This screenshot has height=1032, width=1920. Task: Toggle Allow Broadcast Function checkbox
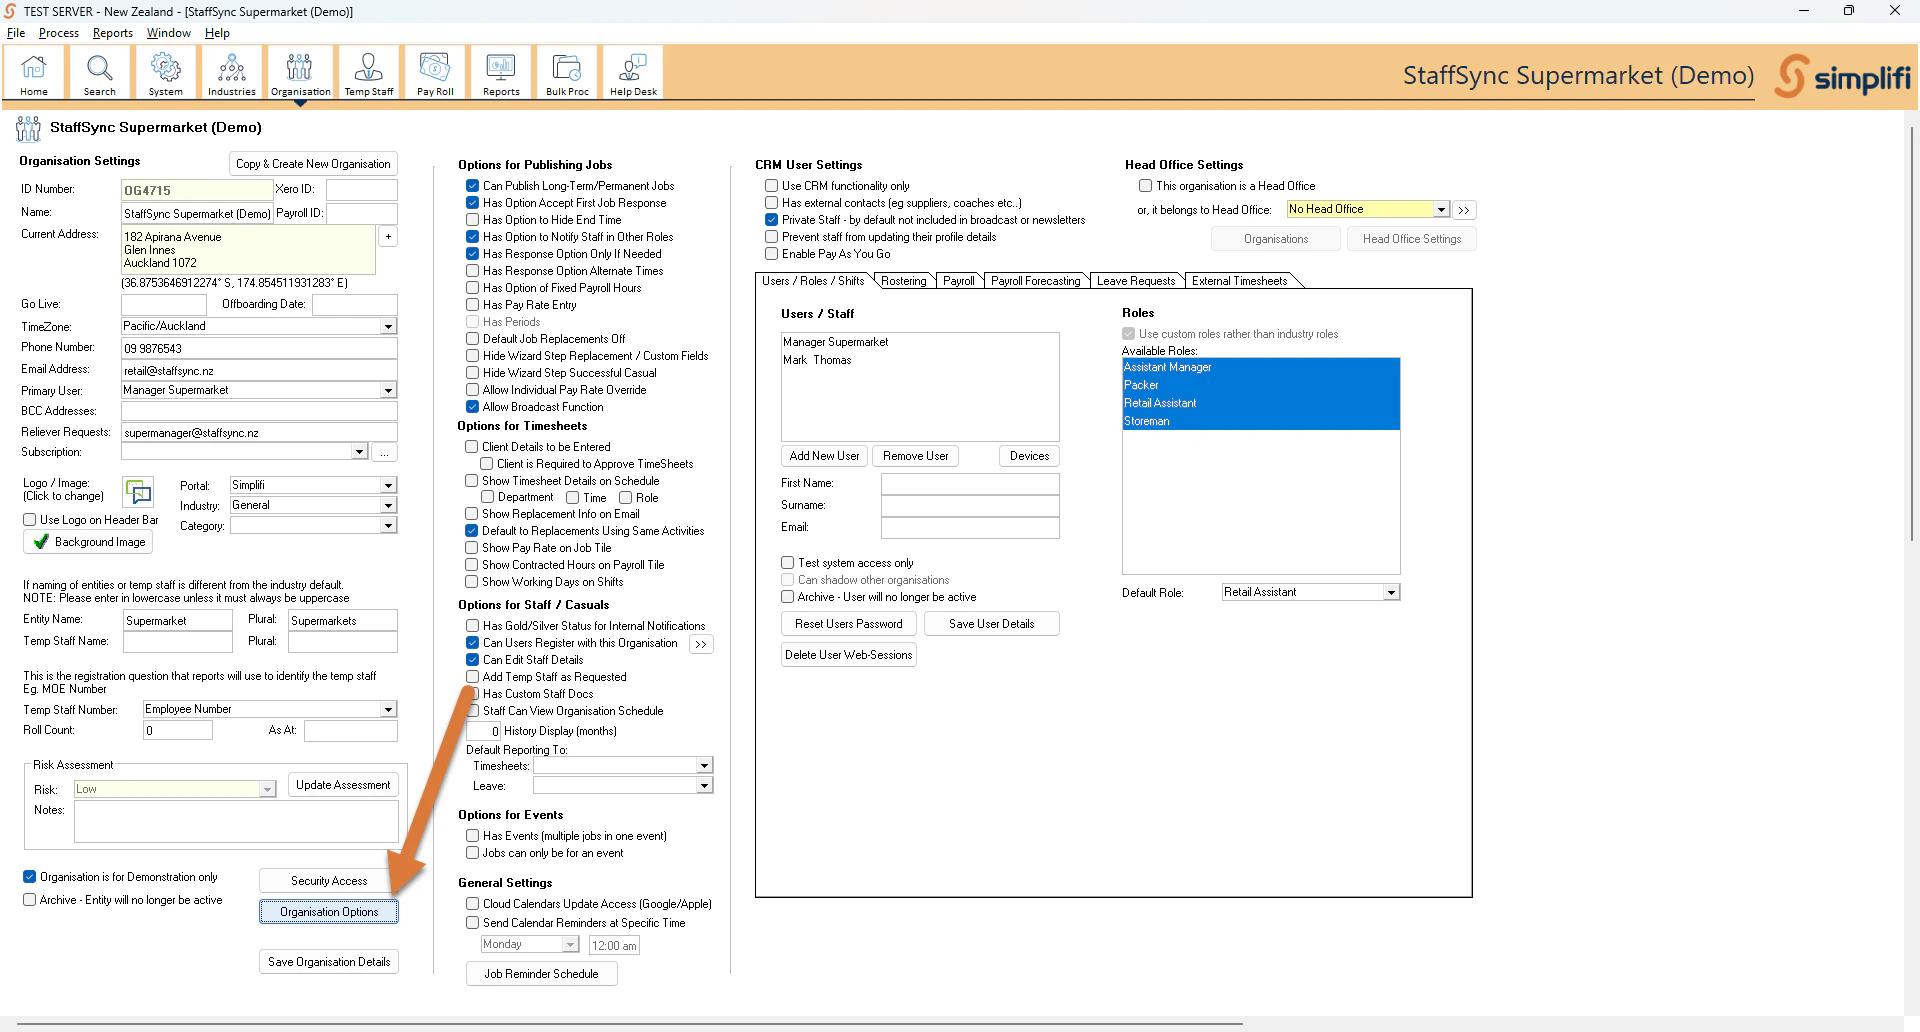tap(472, 407)
